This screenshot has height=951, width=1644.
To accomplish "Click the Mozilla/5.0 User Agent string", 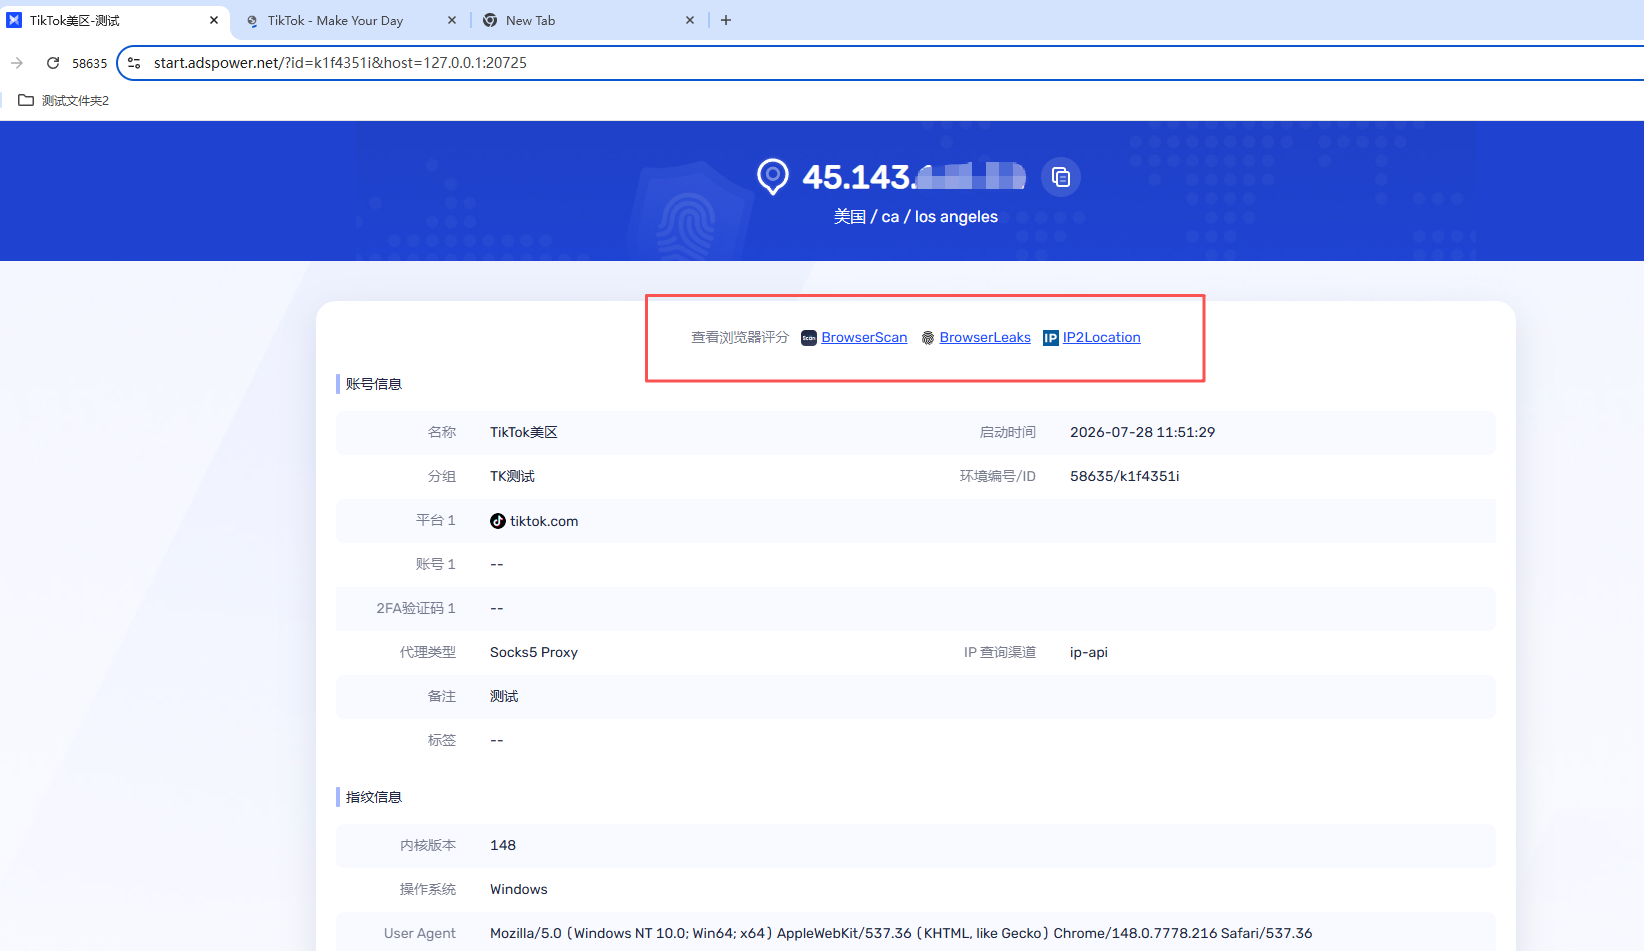I will pos(901,934).
